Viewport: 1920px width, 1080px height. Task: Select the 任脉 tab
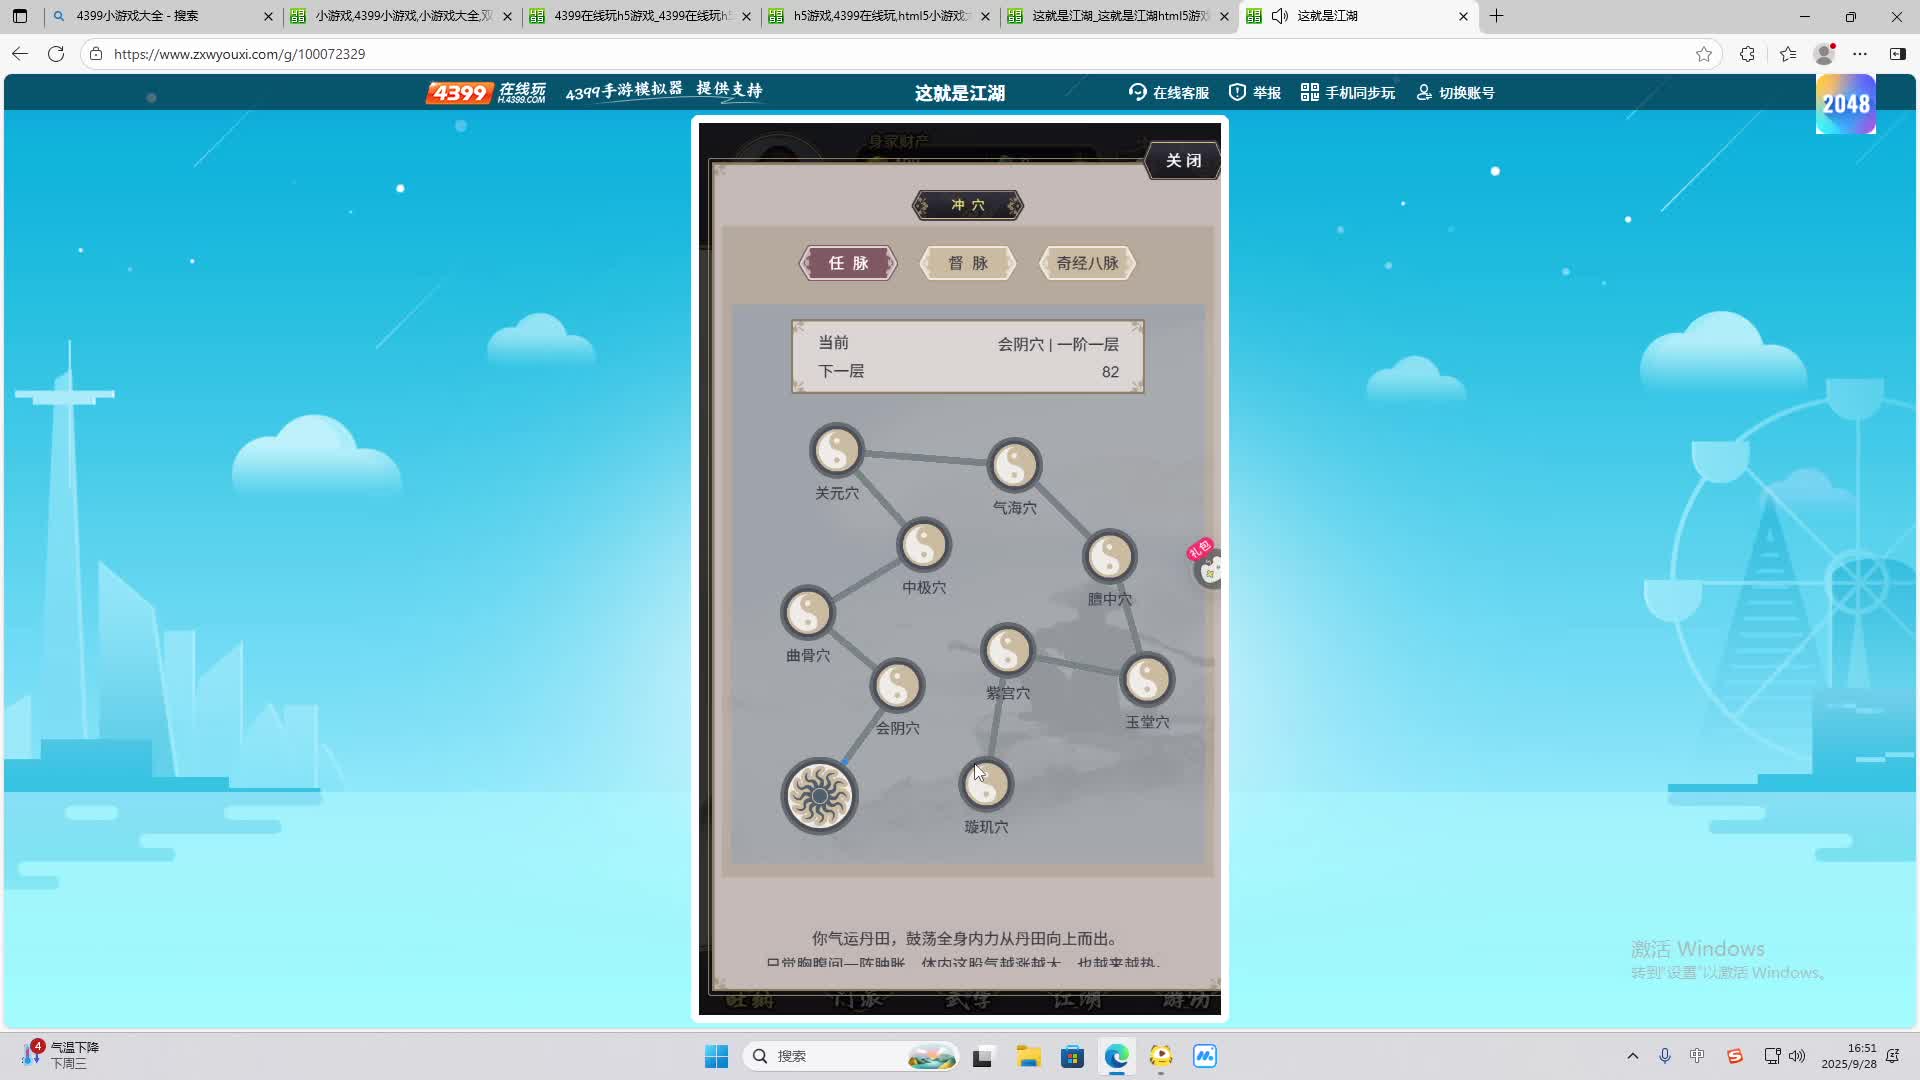pyautogui.click(x=848, y=263)
